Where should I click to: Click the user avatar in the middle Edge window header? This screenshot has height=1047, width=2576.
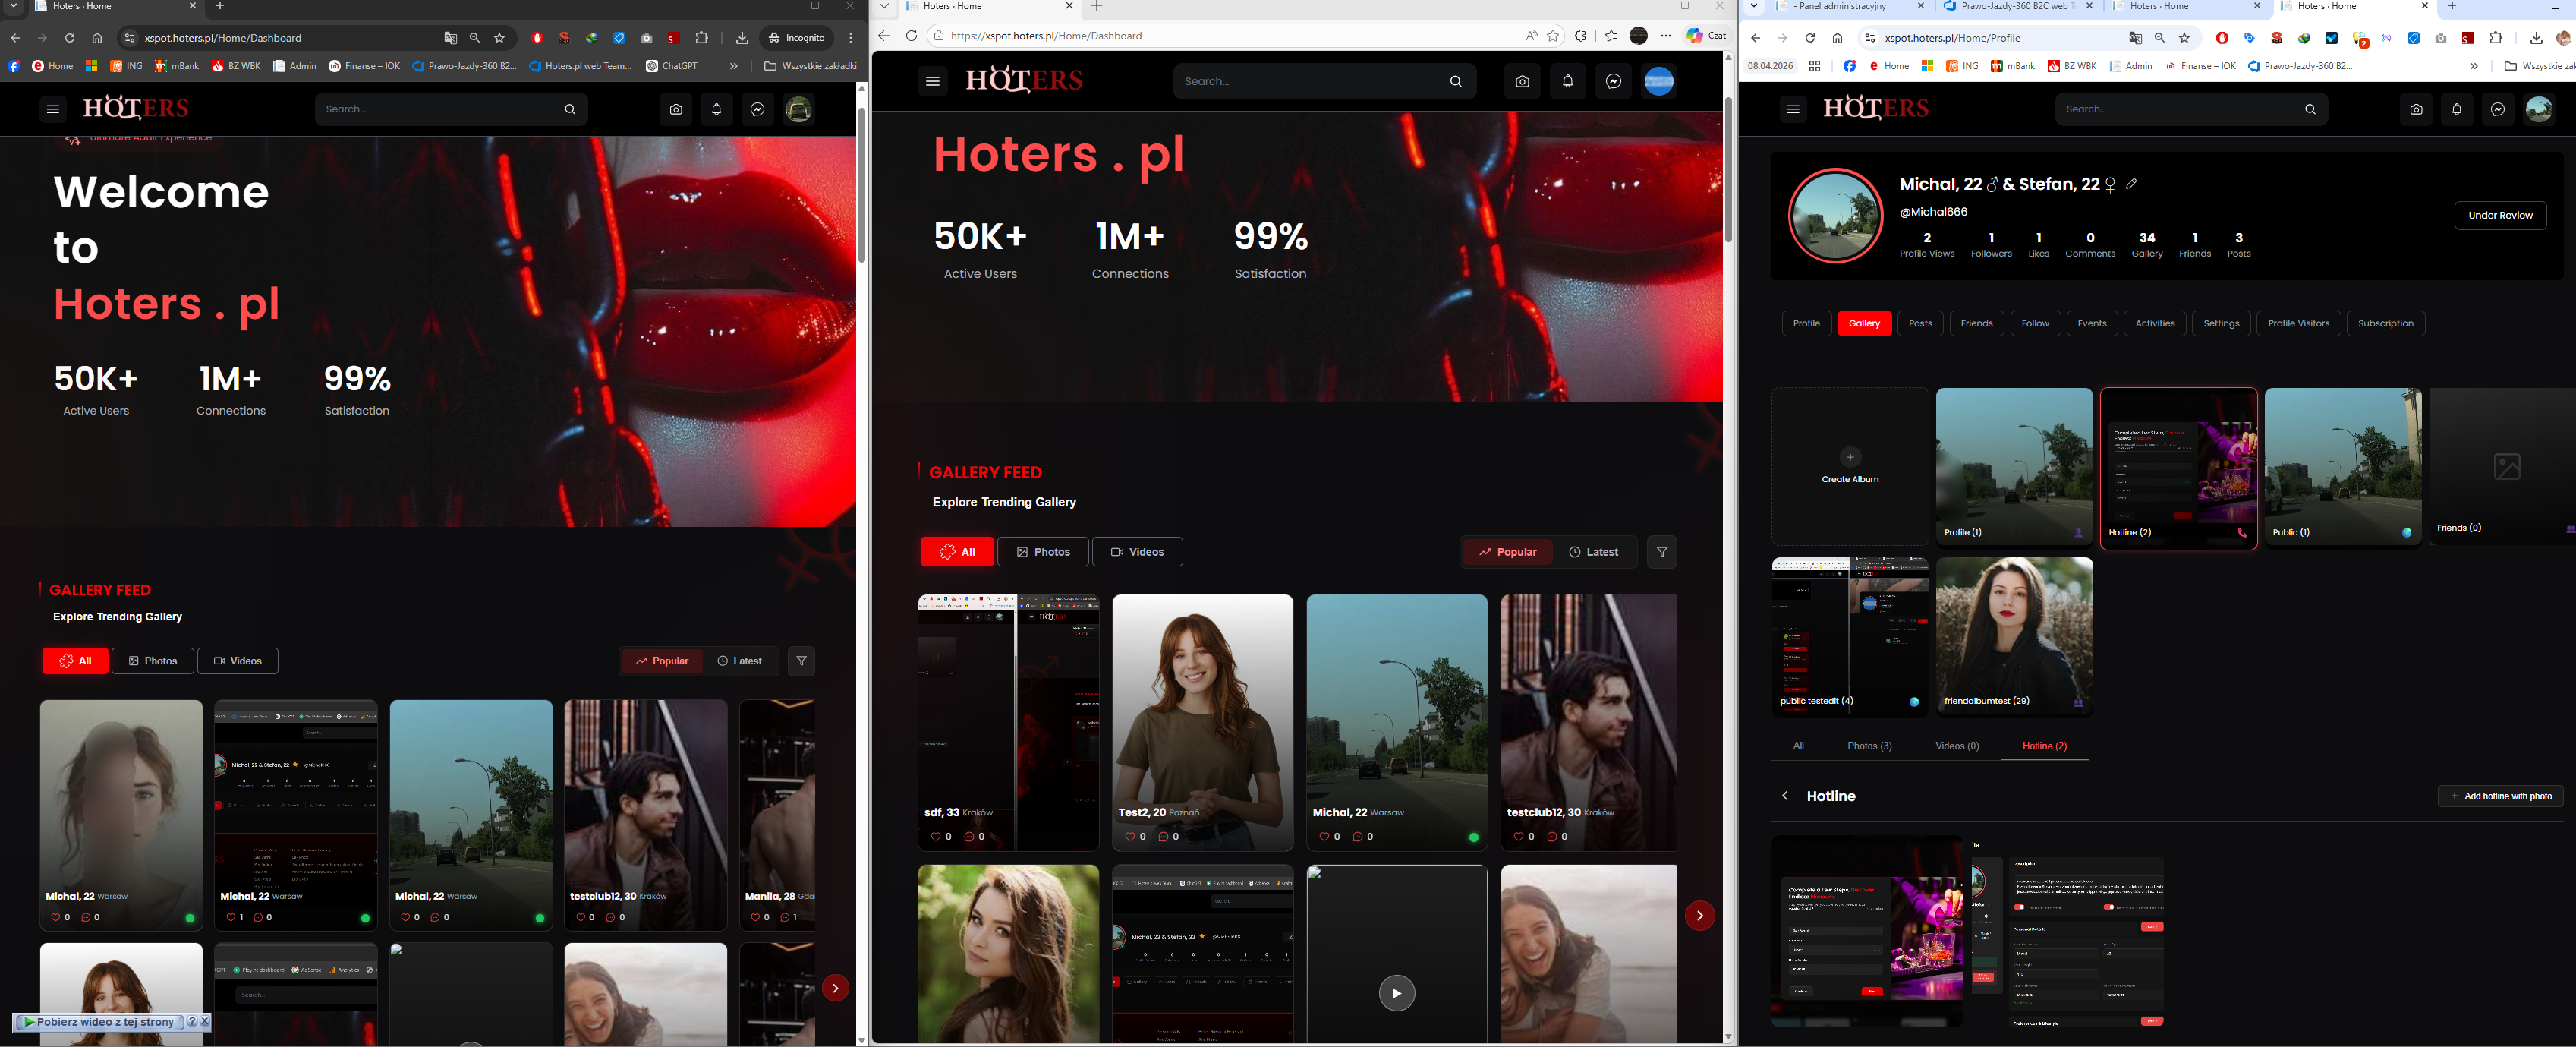1659,81
